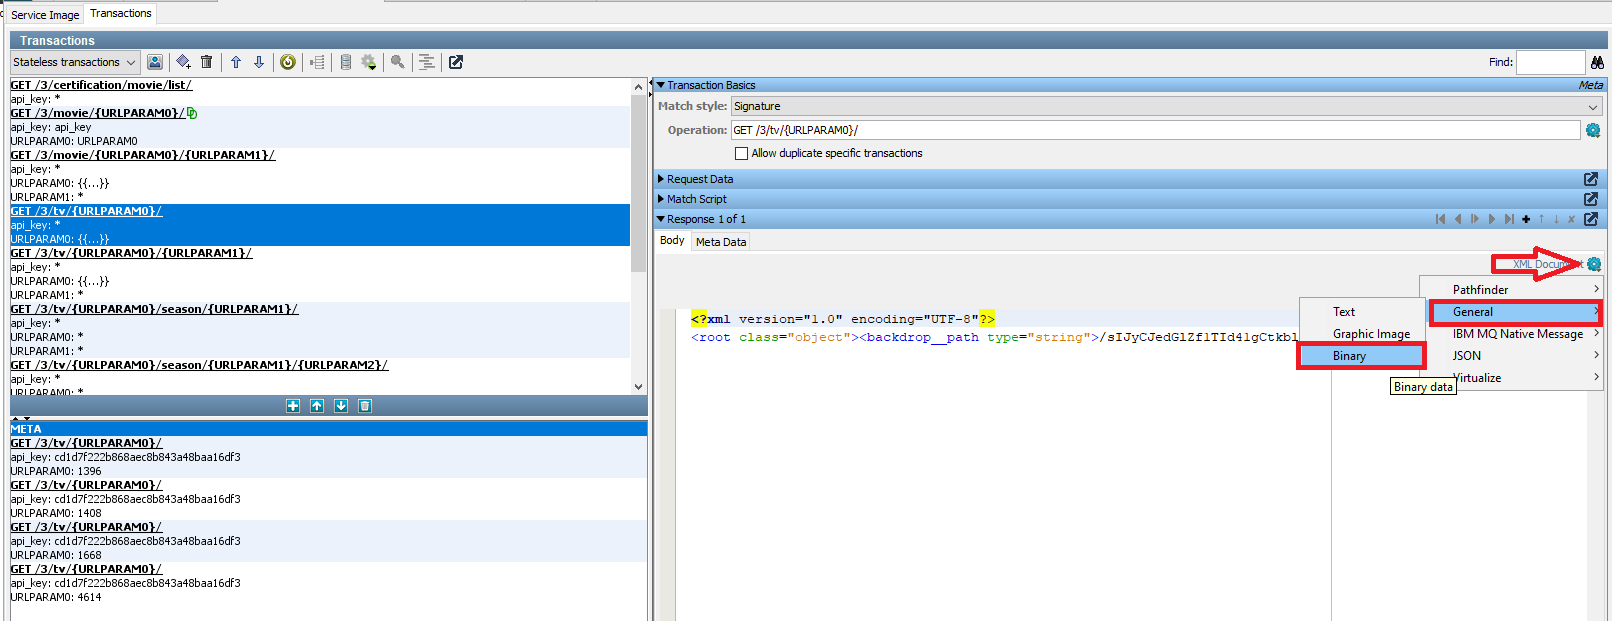Open the Request Data section in a pop-out window
Screen dimensions: 1612x621
click(x=1591, y=179)
